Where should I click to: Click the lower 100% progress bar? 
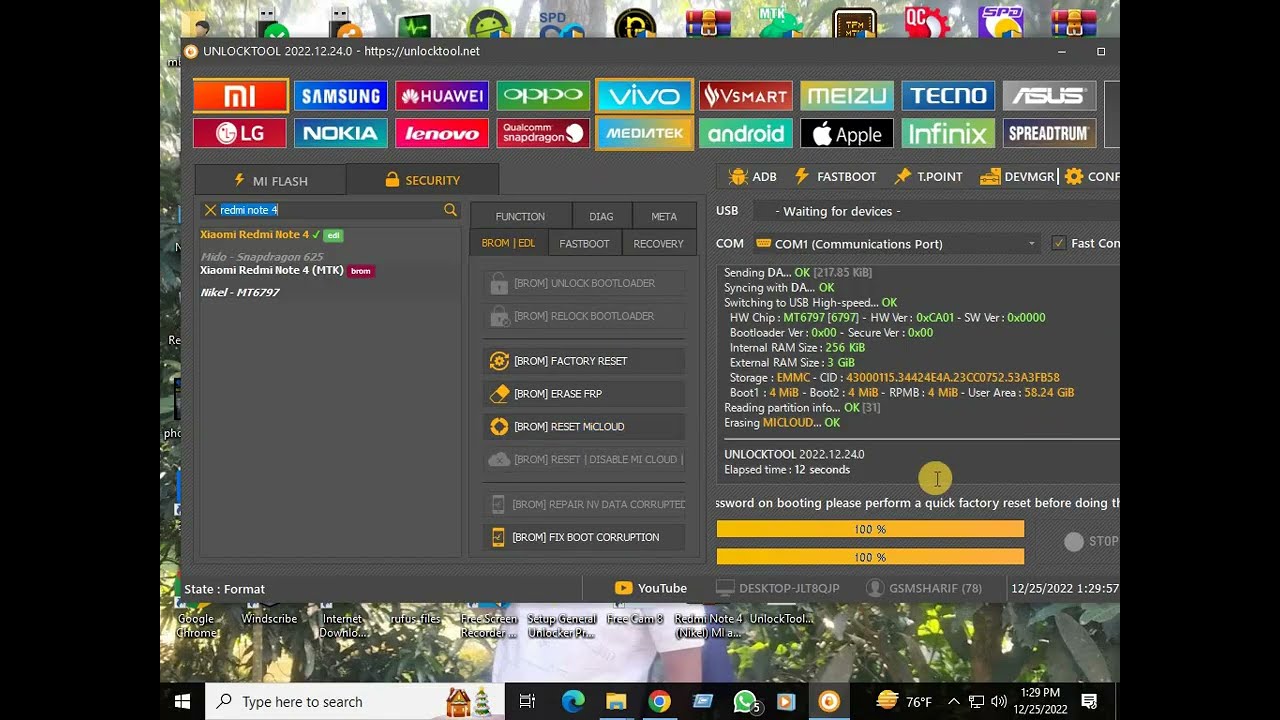pyautogui.click(x=870, y=557)
